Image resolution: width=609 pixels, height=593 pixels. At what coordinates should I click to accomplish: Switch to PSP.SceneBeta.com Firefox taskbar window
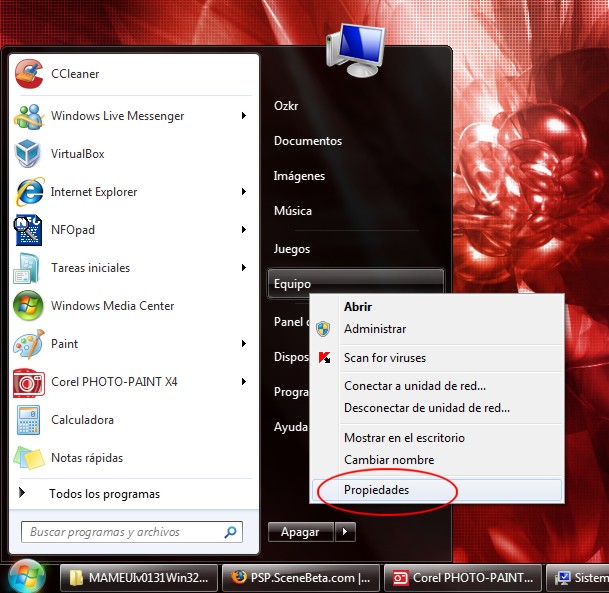(301, 578)
